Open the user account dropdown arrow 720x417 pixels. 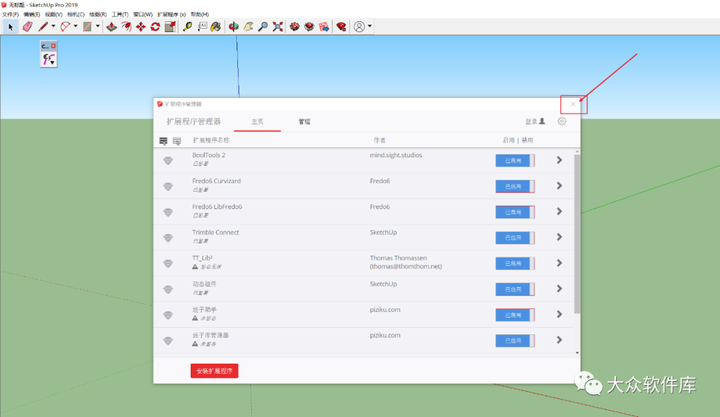[x=370, y=26]
